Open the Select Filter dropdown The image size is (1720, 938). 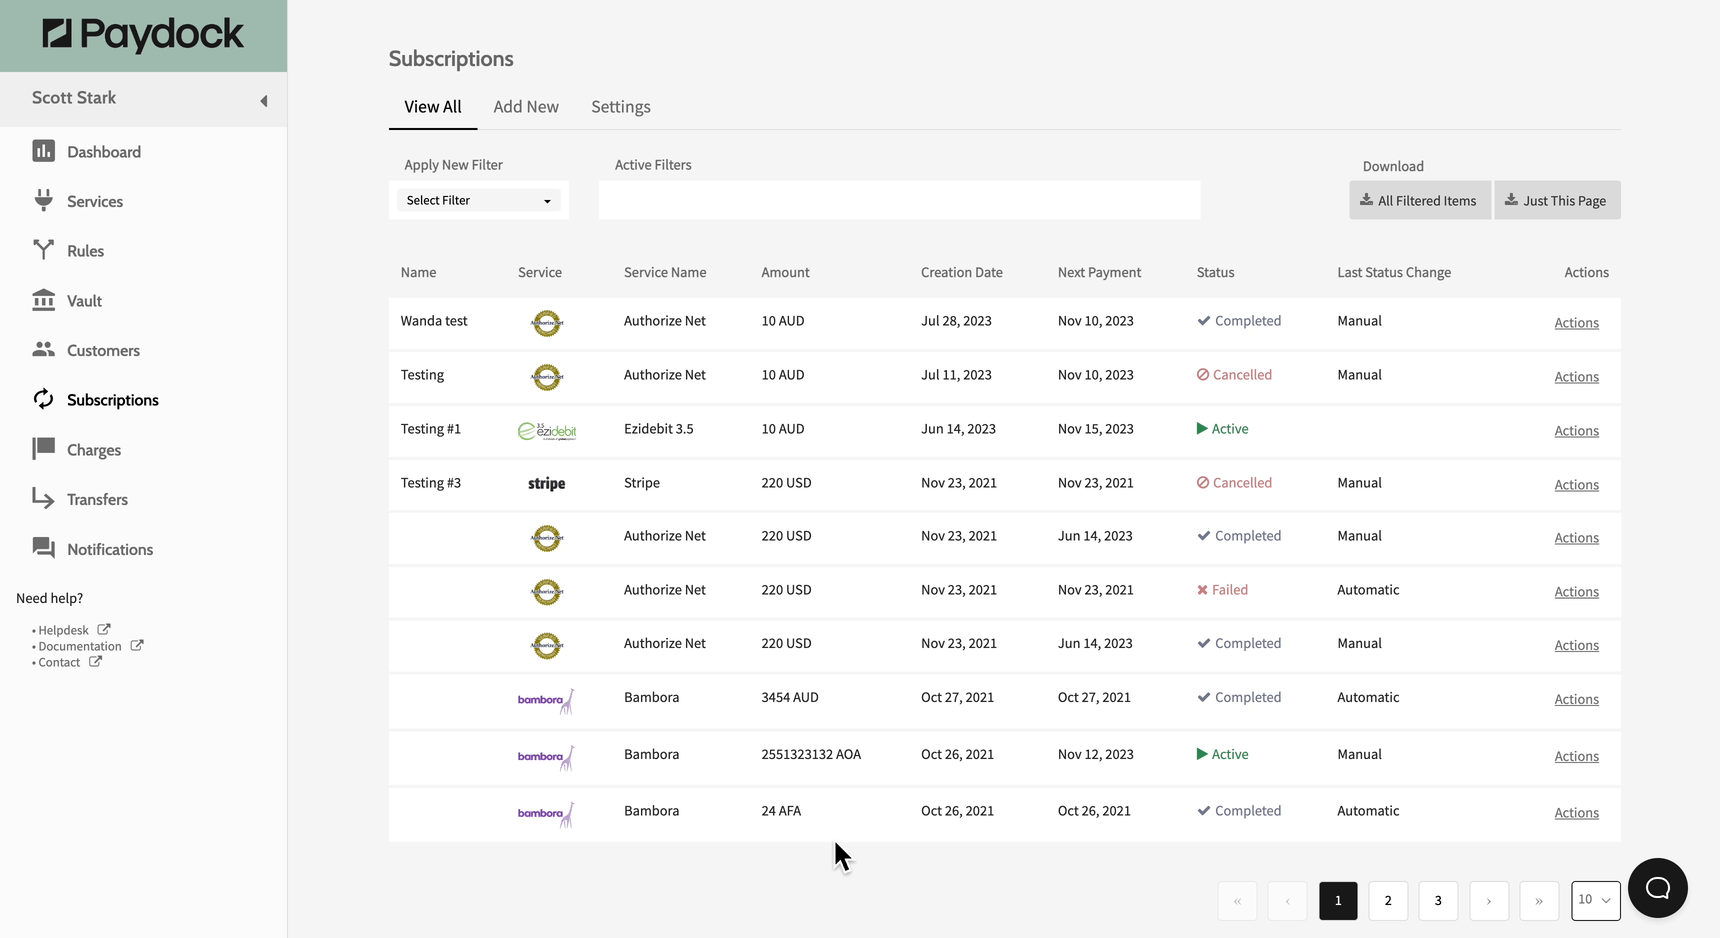pos(478,201)
